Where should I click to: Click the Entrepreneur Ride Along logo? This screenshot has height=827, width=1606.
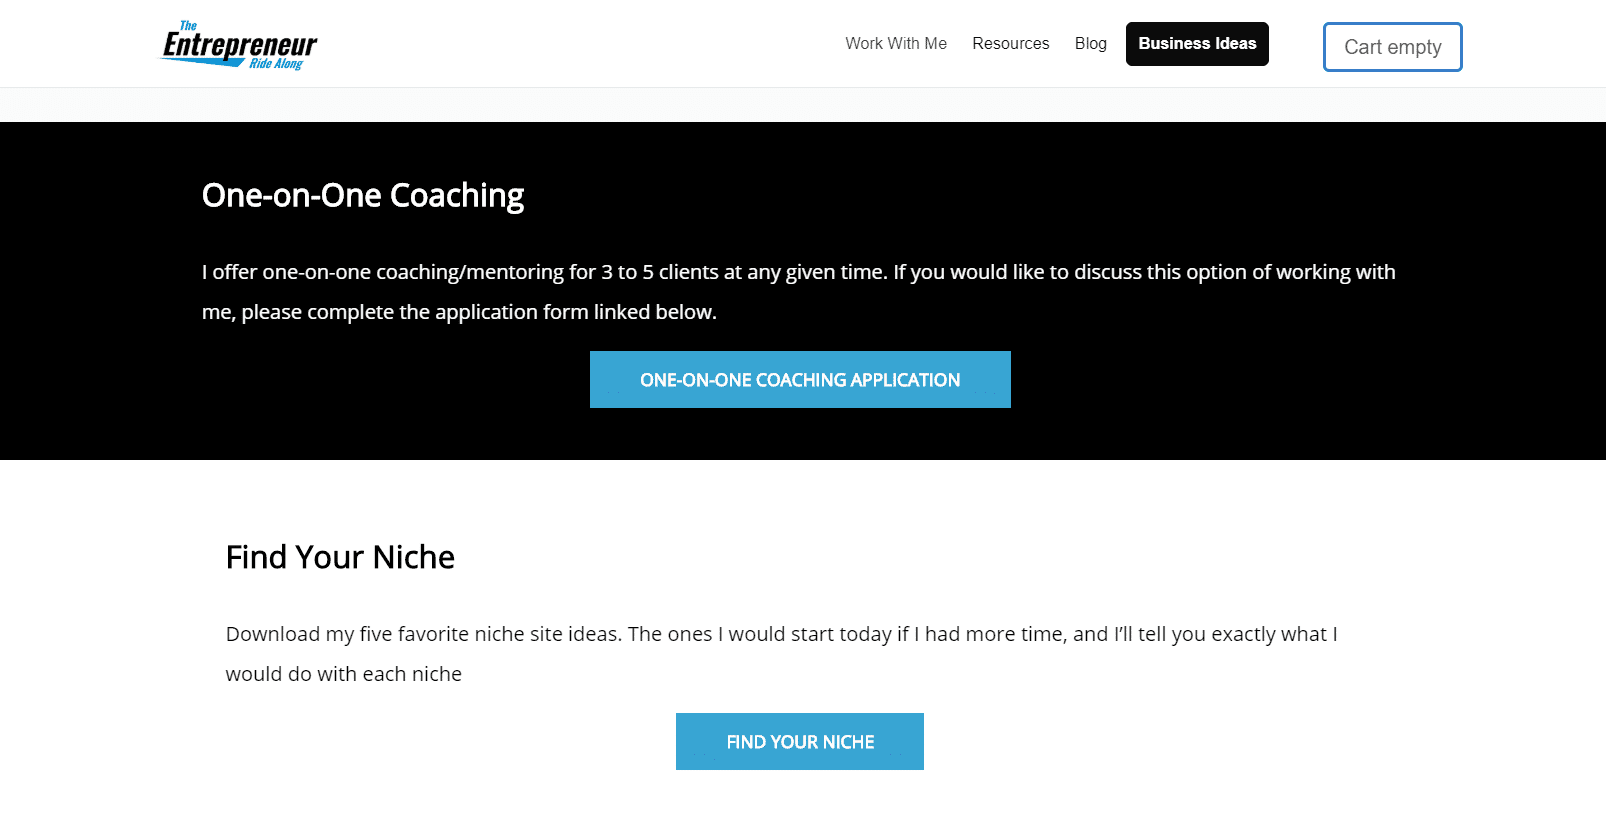[x=237, y=44]
